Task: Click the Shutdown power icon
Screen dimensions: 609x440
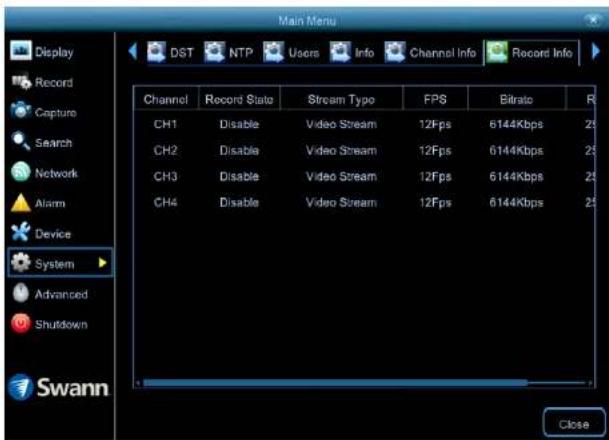Action: [x=21, y=323]
